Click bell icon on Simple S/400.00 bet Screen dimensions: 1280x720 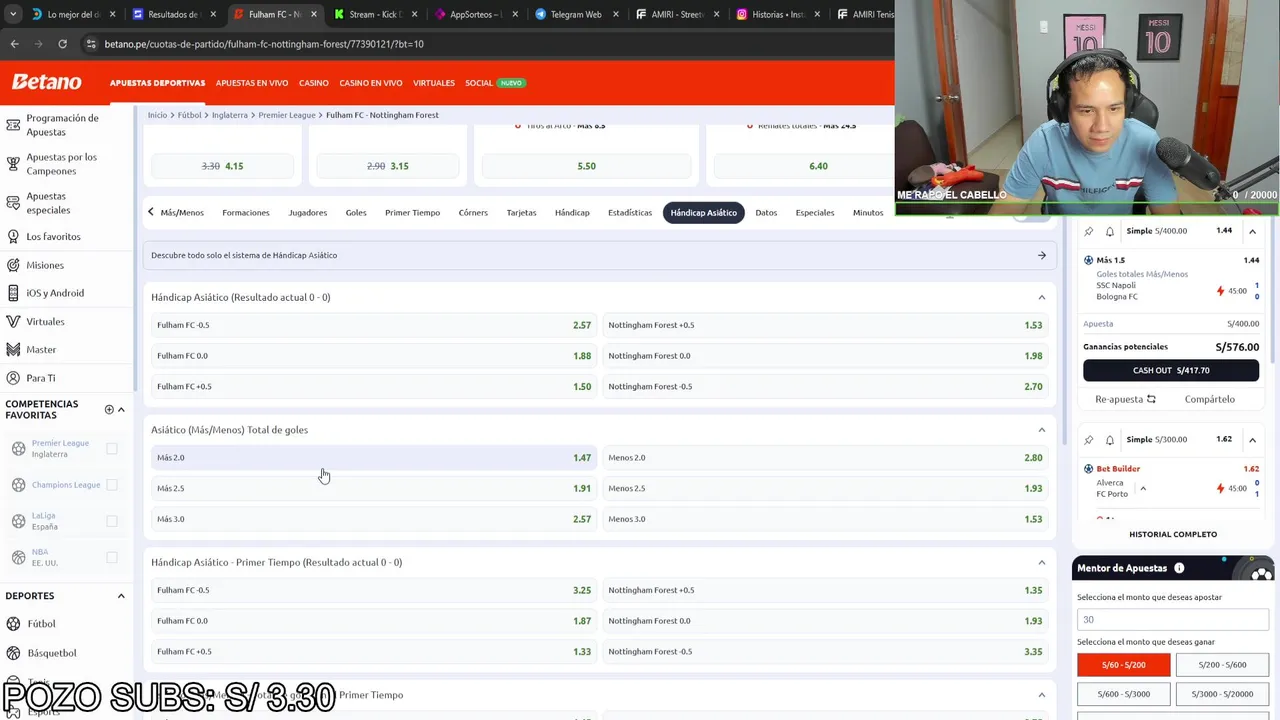[1110, 231]
